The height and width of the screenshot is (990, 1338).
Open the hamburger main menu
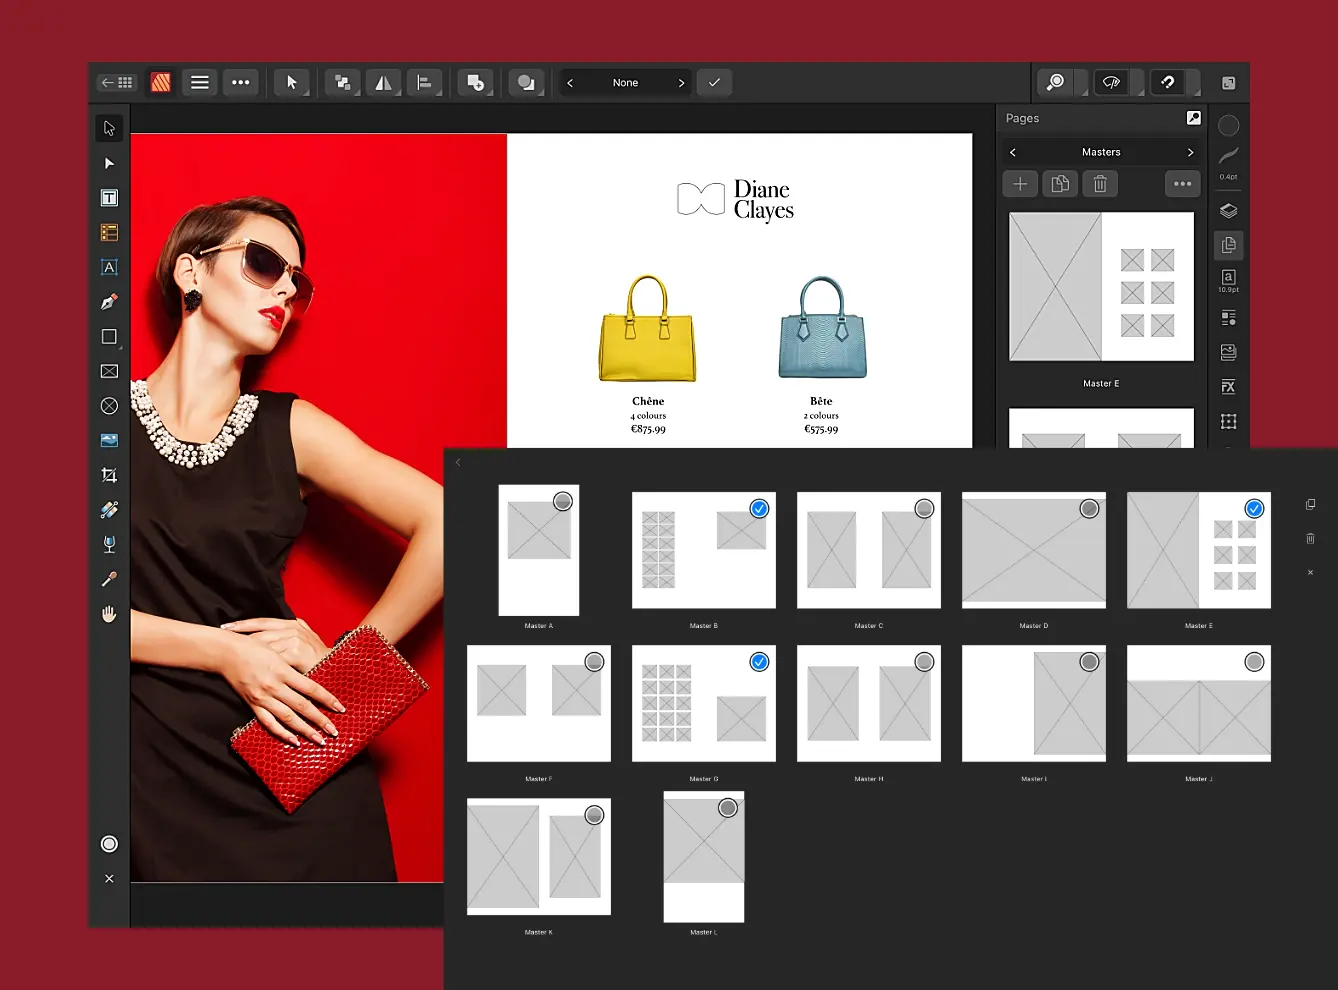pyautogui.click(x=200, y=83)
